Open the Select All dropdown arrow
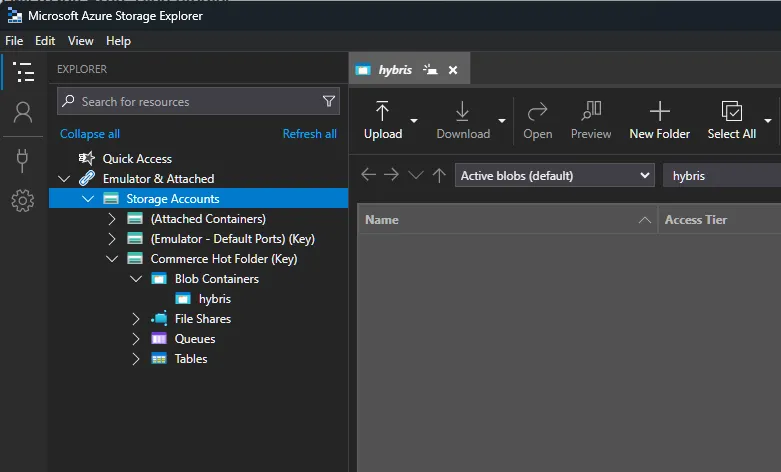 (768, 120)
